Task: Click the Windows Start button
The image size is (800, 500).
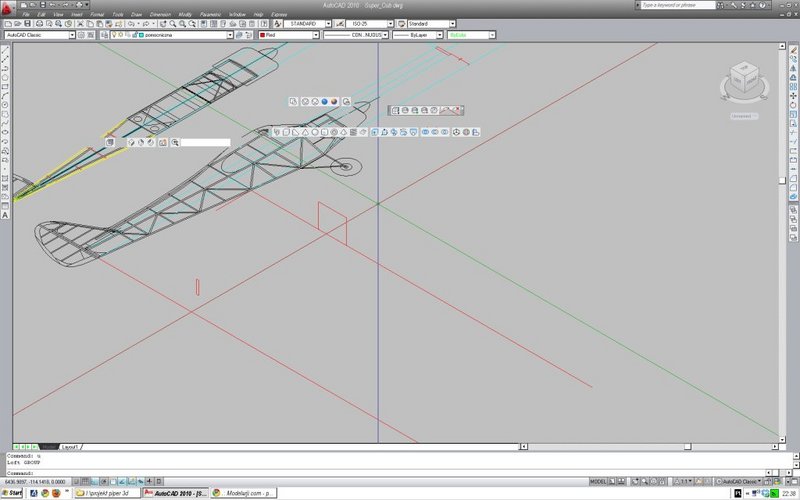Action: pos(12,493)
